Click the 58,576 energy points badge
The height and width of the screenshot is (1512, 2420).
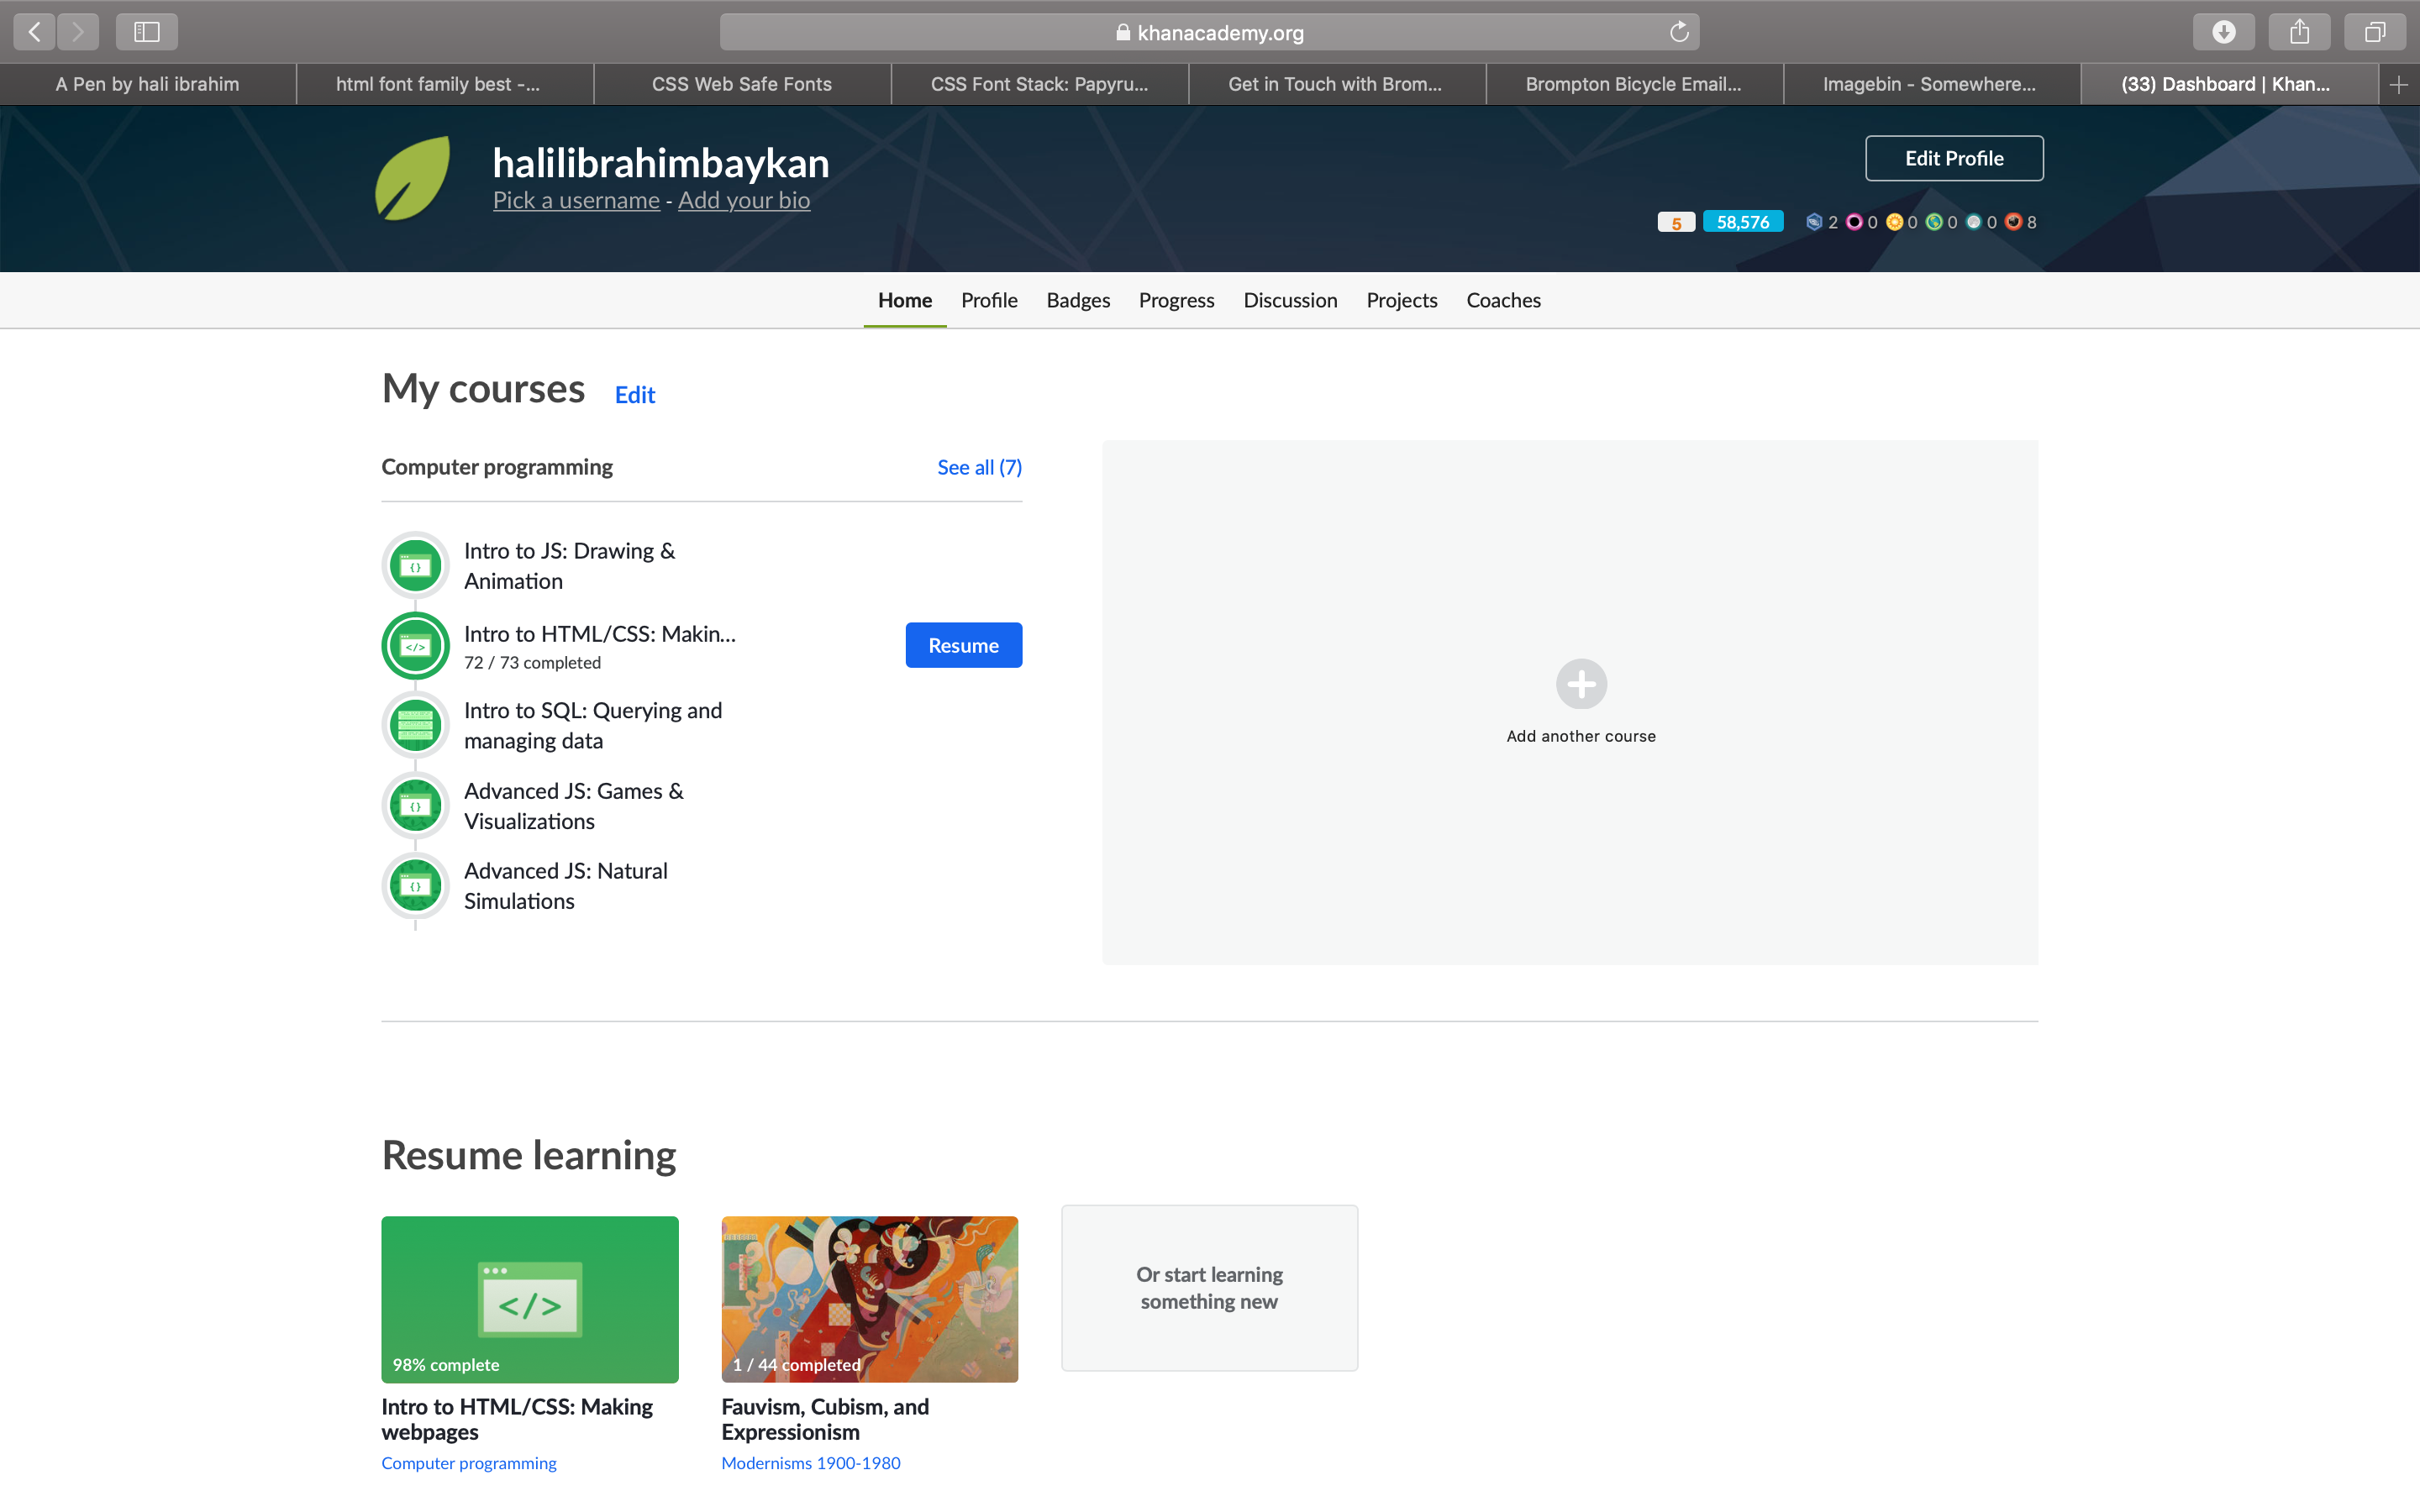[1743, 222]
